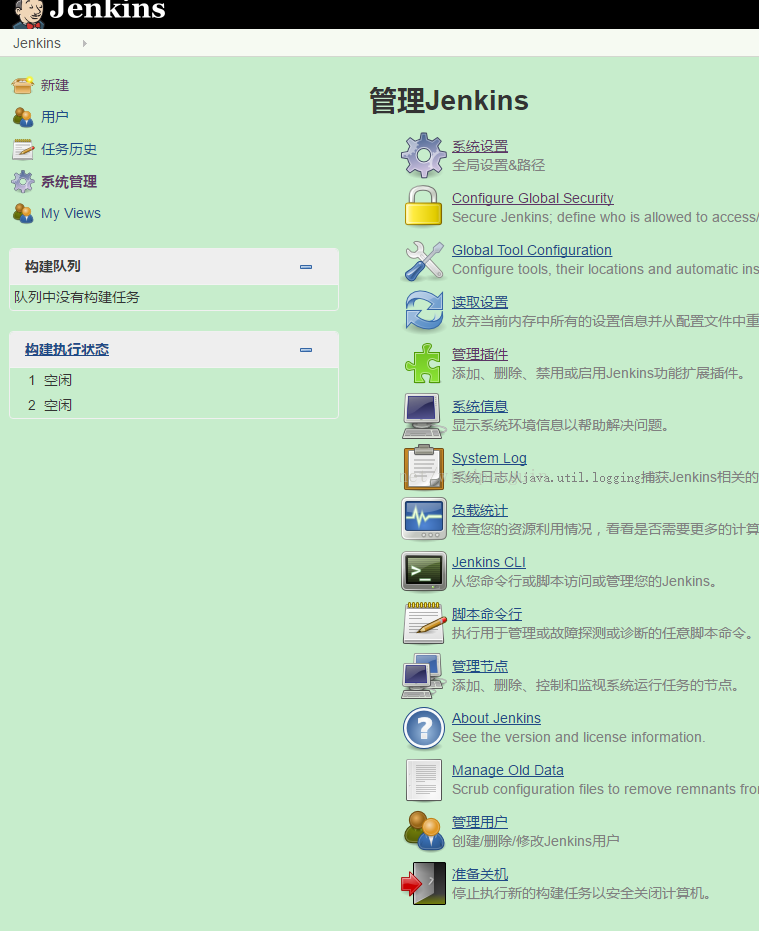Click the heartbeat monitor icon for 负载统计

423,519
